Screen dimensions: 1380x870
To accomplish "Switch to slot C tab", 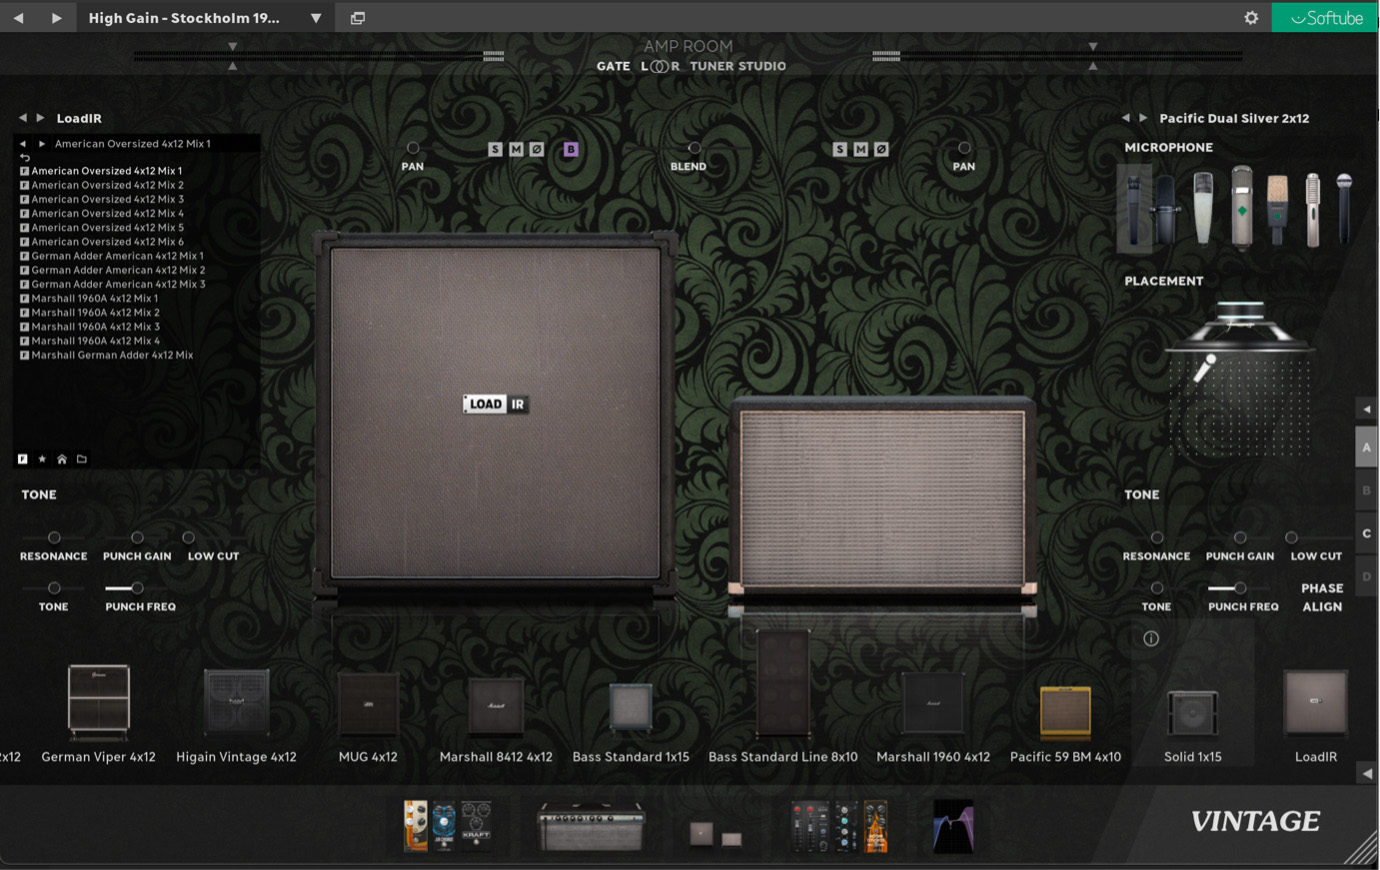I will click(x=1366, y=534).
